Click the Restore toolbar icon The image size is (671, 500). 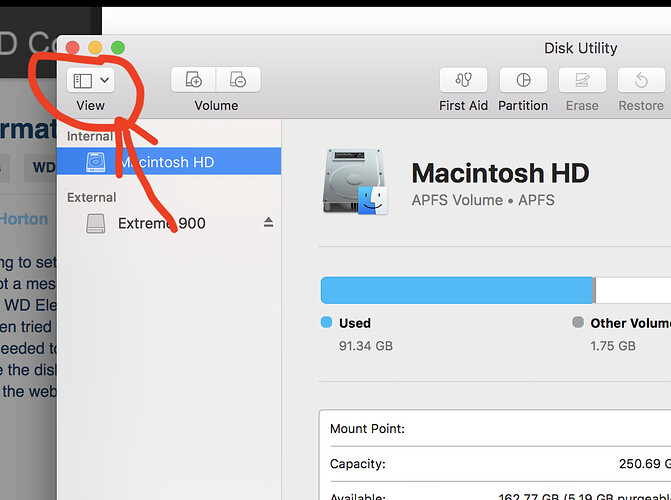point(641,80)
